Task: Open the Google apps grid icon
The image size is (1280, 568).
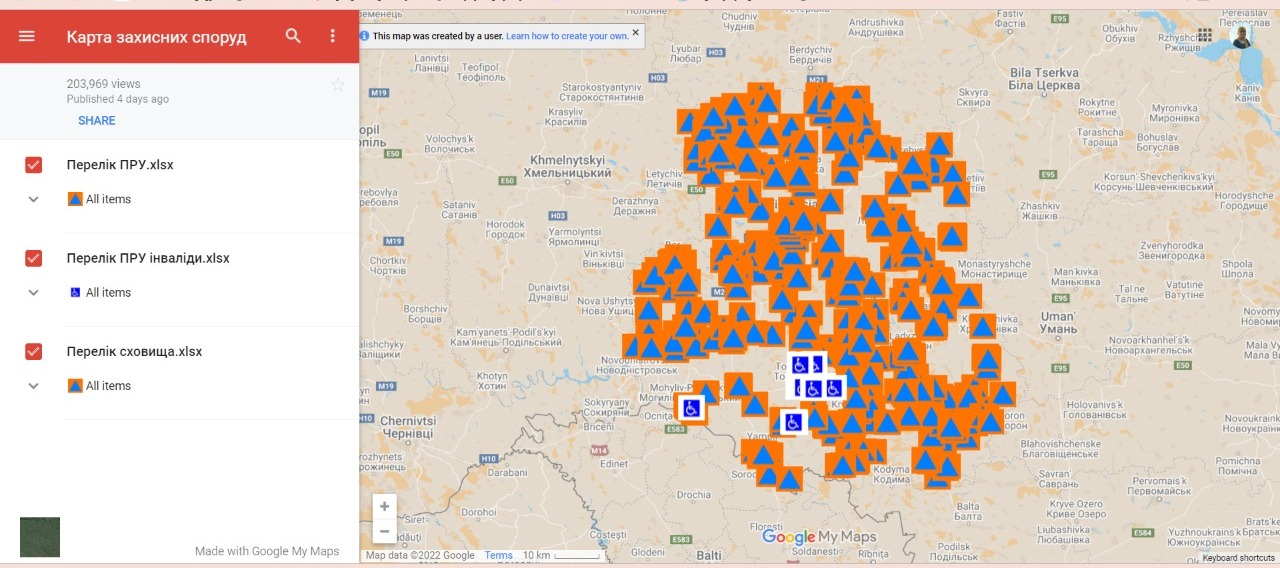Action: tap(1205, 36)
